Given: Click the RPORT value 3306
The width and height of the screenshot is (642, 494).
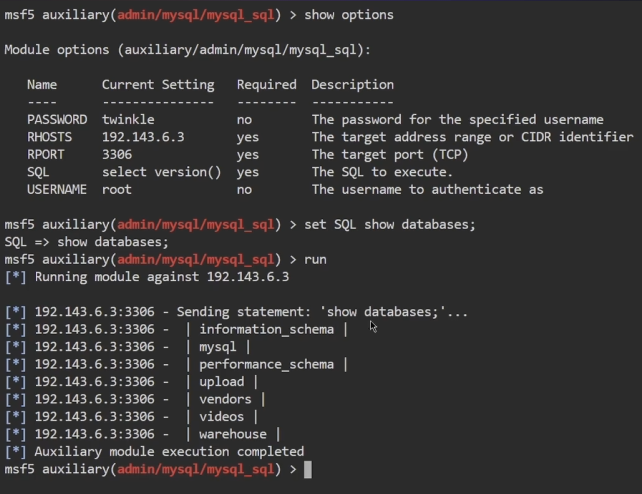Looking at the screenshot, I should pyautogui.click(x=117, y=155).
